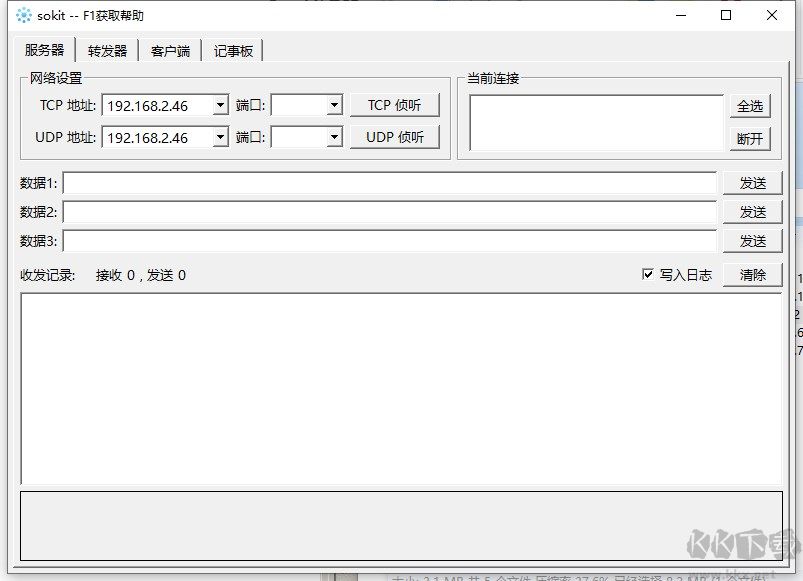Viewport: 803px width, 581px height.
Task: Send data using 发送 next to 数据2
Action: click(x=753, y=211)
